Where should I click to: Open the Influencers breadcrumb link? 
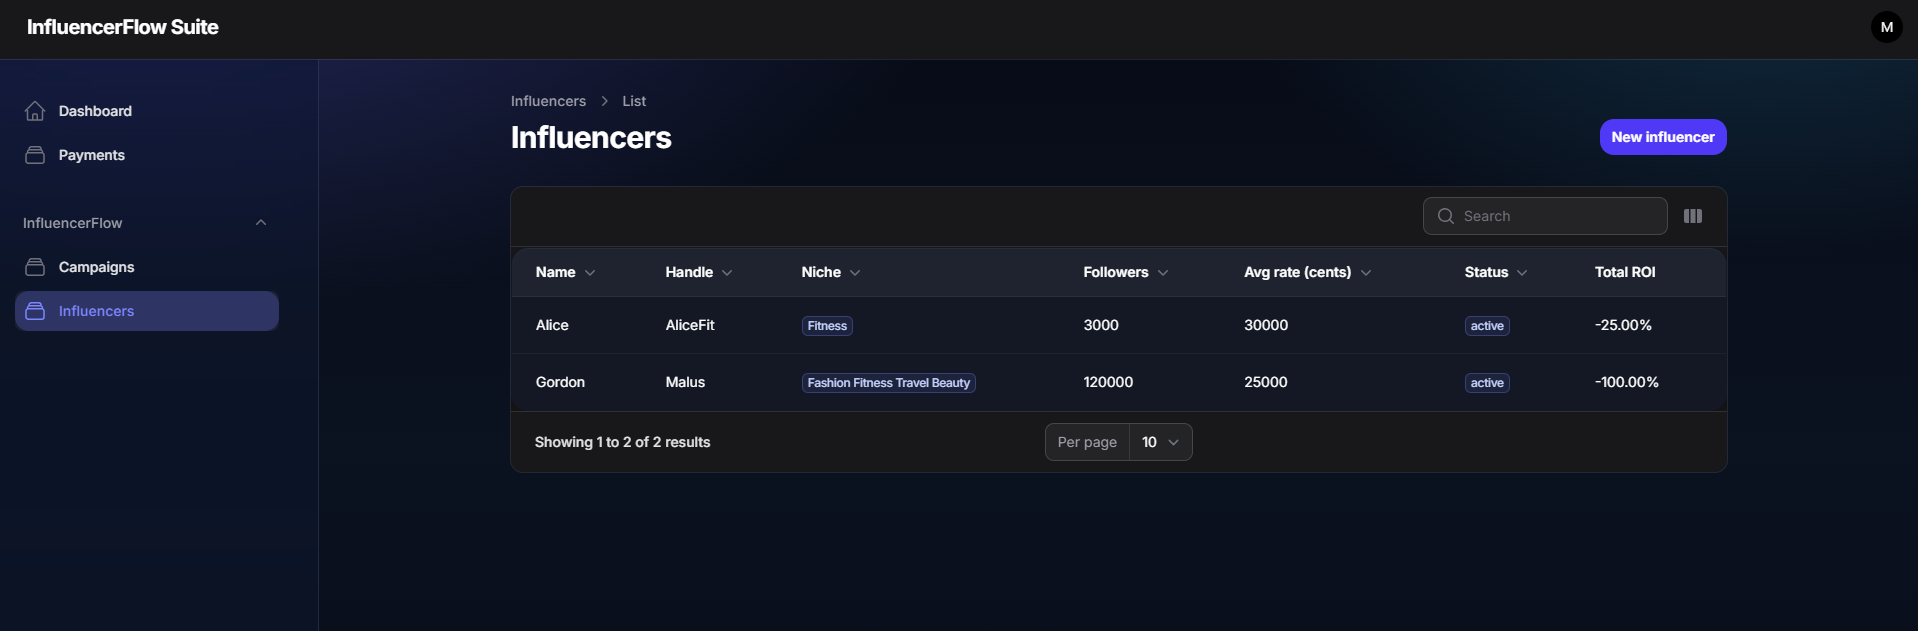click(x=547, y=101)
